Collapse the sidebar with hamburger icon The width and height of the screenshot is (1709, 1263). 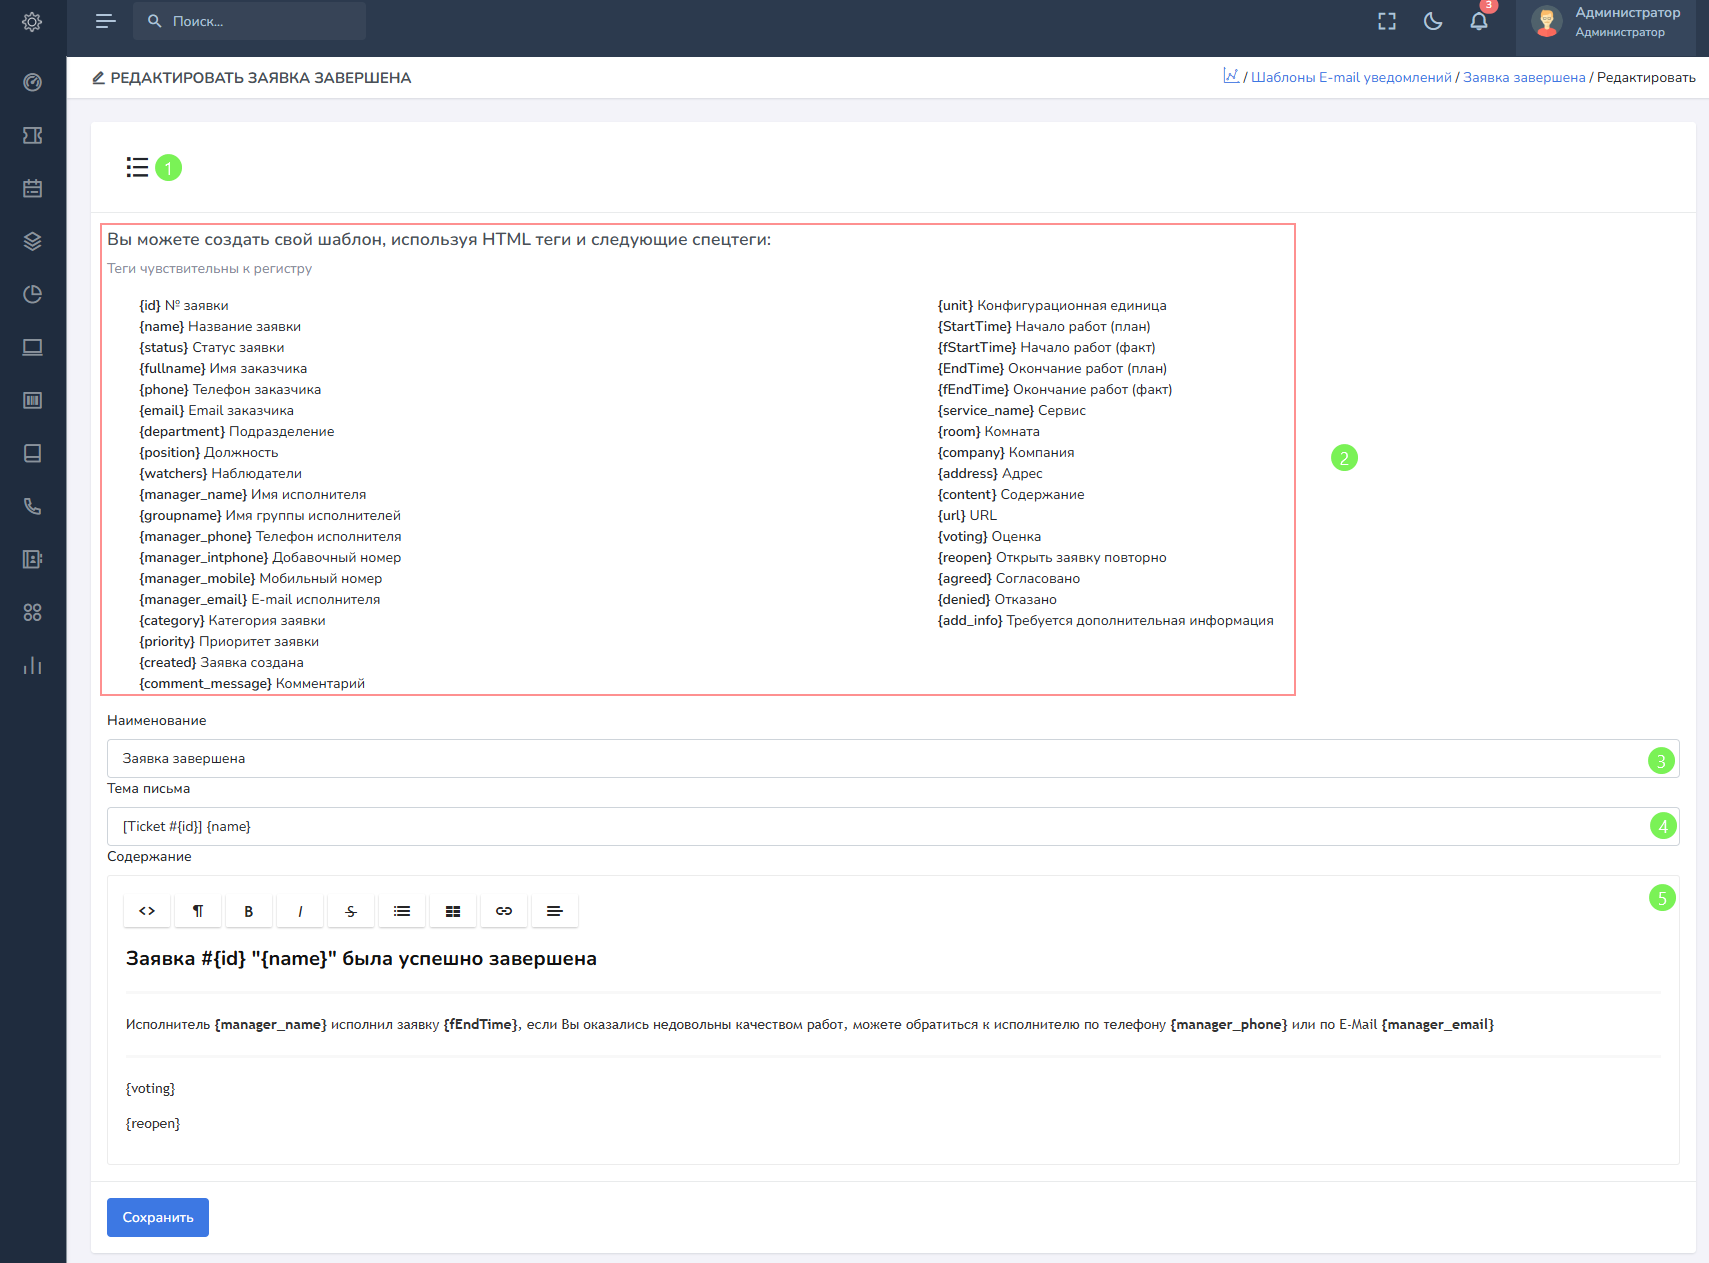[x=105, y=21]
